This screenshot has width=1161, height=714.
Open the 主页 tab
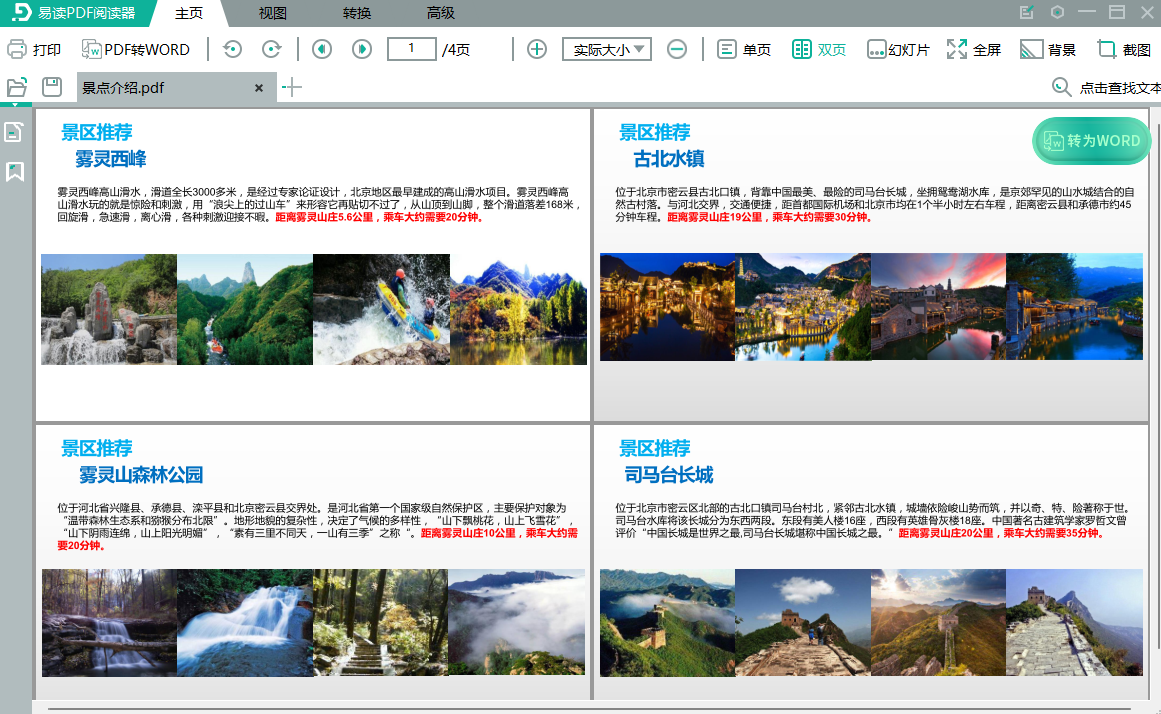pos(189,13)
